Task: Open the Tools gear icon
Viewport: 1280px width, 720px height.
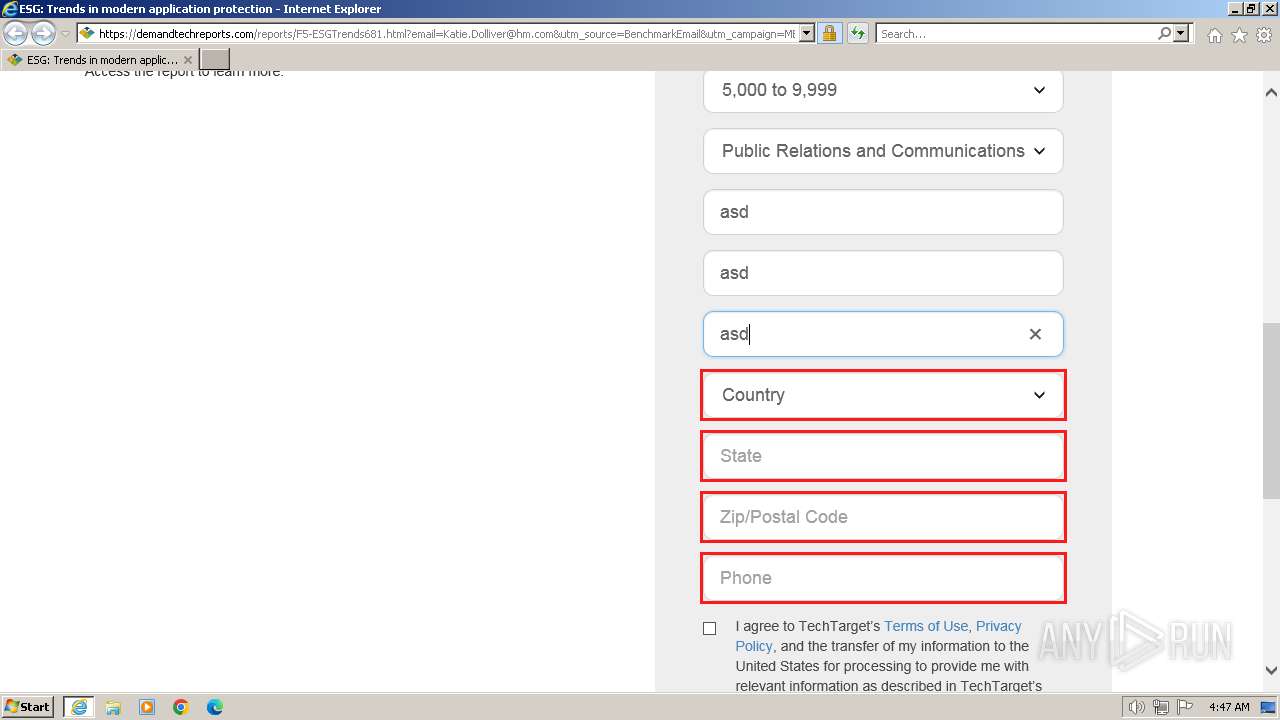Action: coord(1264,35)
